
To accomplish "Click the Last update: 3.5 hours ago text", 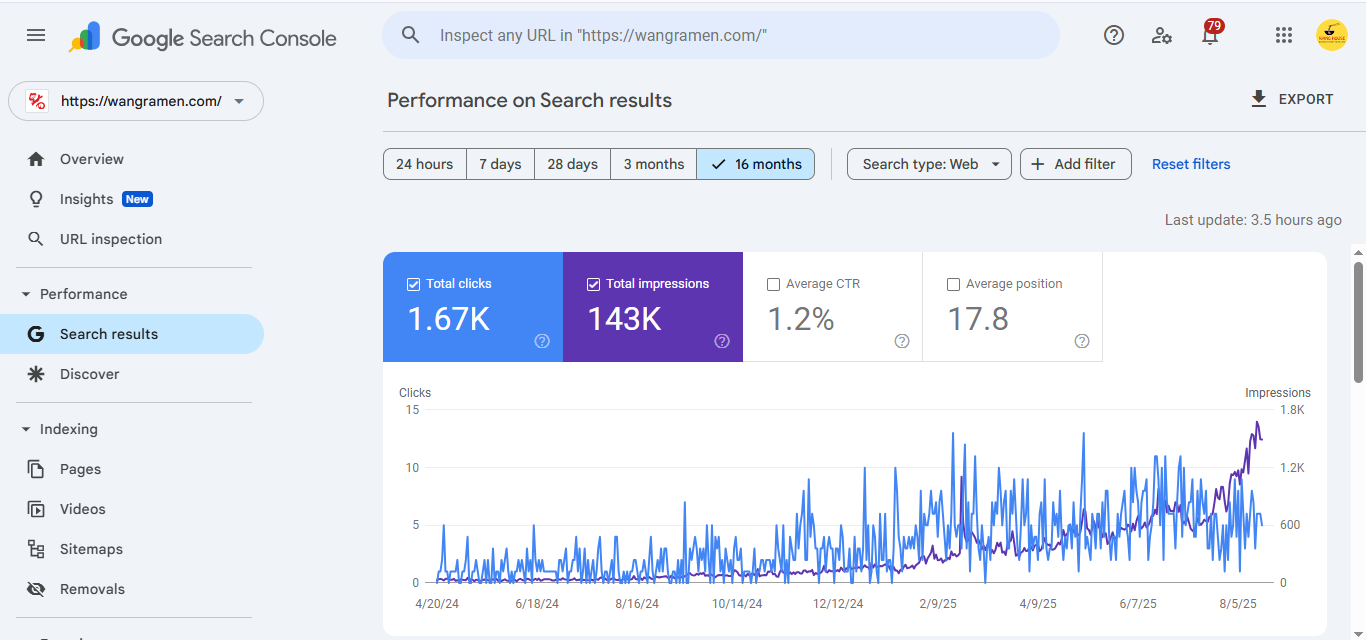I will click(1253, 220).
